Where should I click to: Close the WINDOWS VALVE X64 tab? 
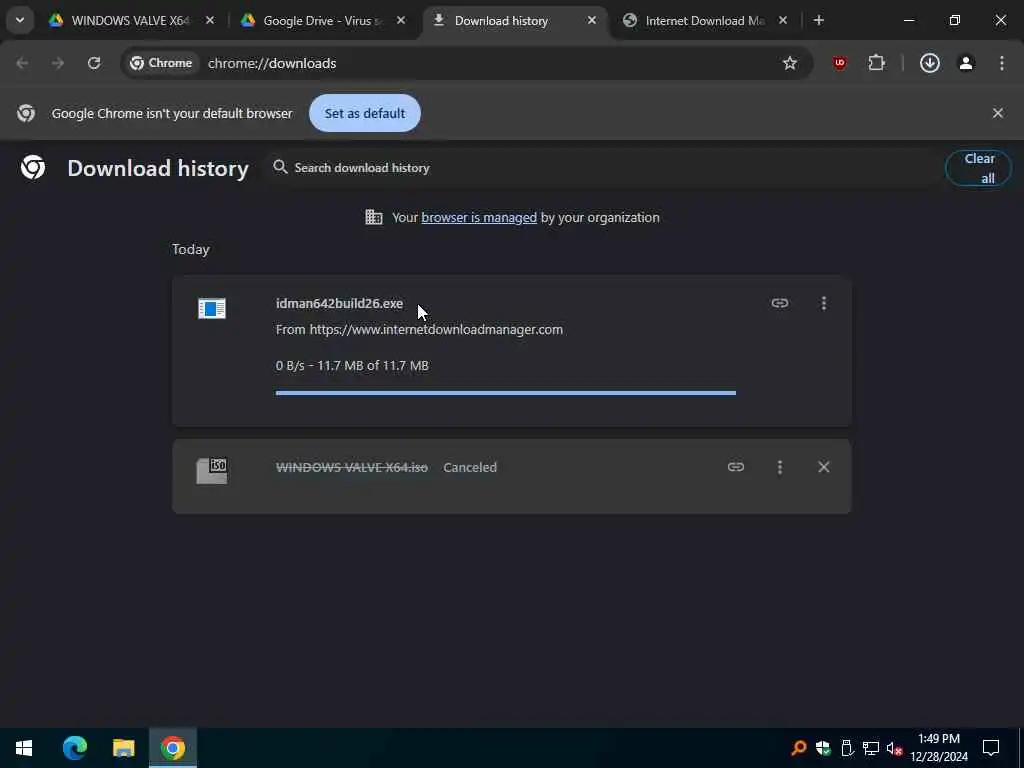[210, 21]
